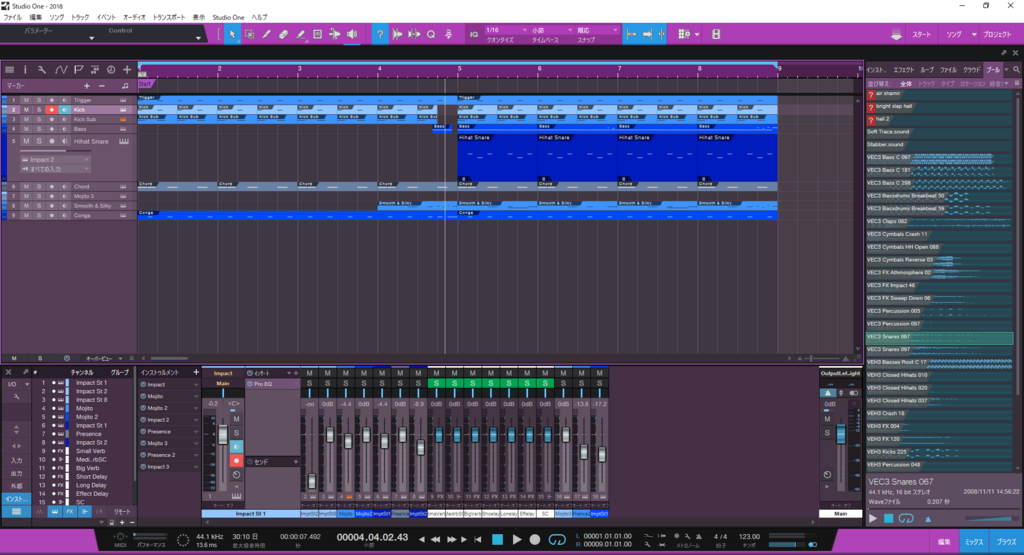Open the track list icon above tracks
1024x555 pixels.
pyautogui.click(x=9, y=69)
